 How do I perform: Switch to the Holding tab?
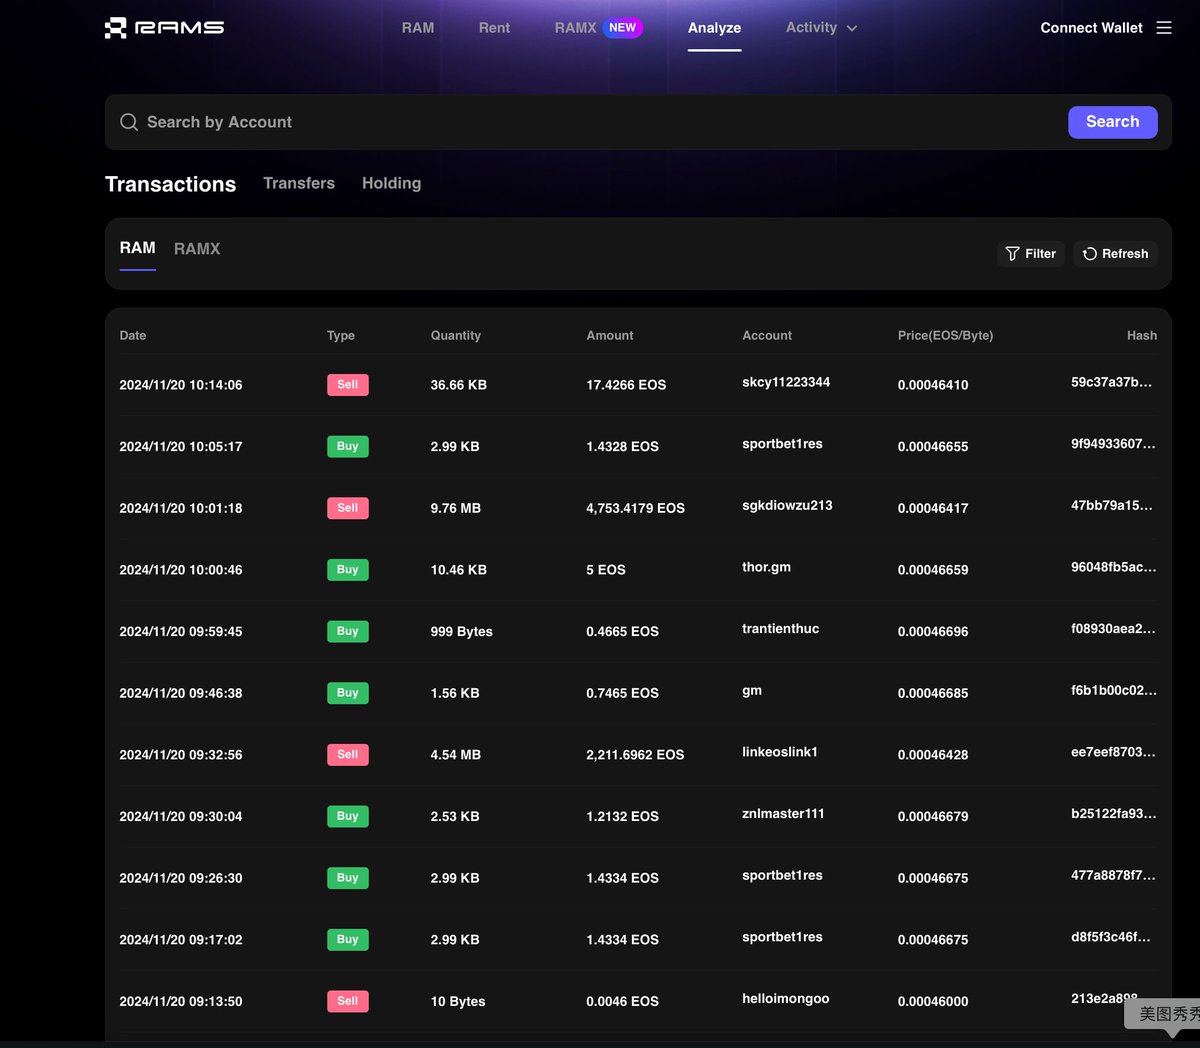point(391,183)
